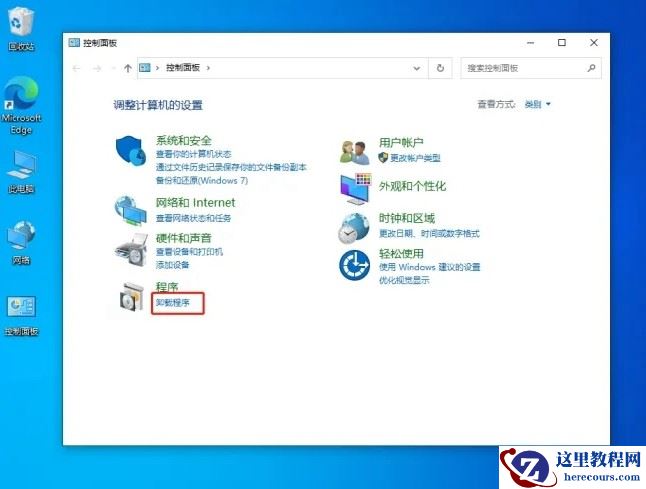
Task: Open 轻松使用 category heading
Action: tap(401, 253)
